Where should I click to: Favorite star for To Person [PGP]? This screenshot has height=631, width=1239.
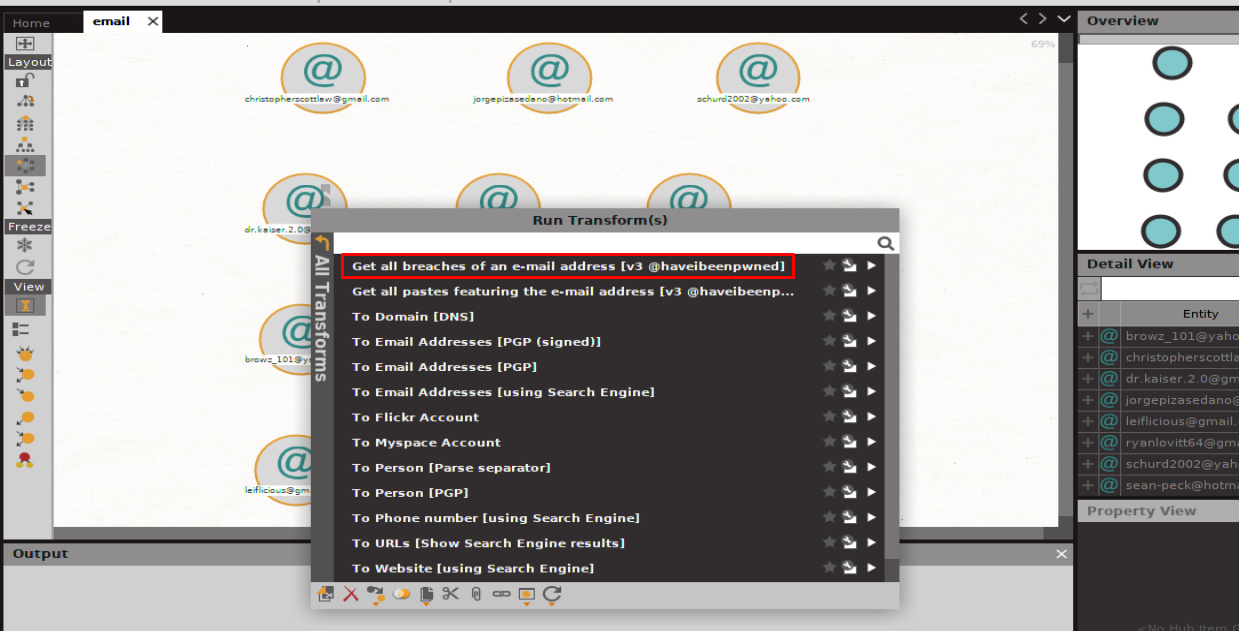pyautogui.click(x=829, y=492)
